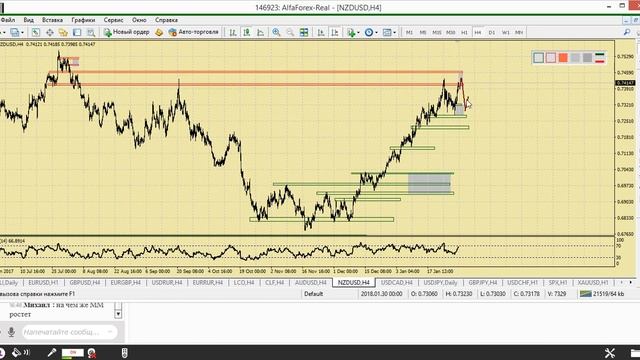Toggle chart auto scroll icon
Viewport: 640px width, 360px height.
pyautogui.click(x=321, y=32)
